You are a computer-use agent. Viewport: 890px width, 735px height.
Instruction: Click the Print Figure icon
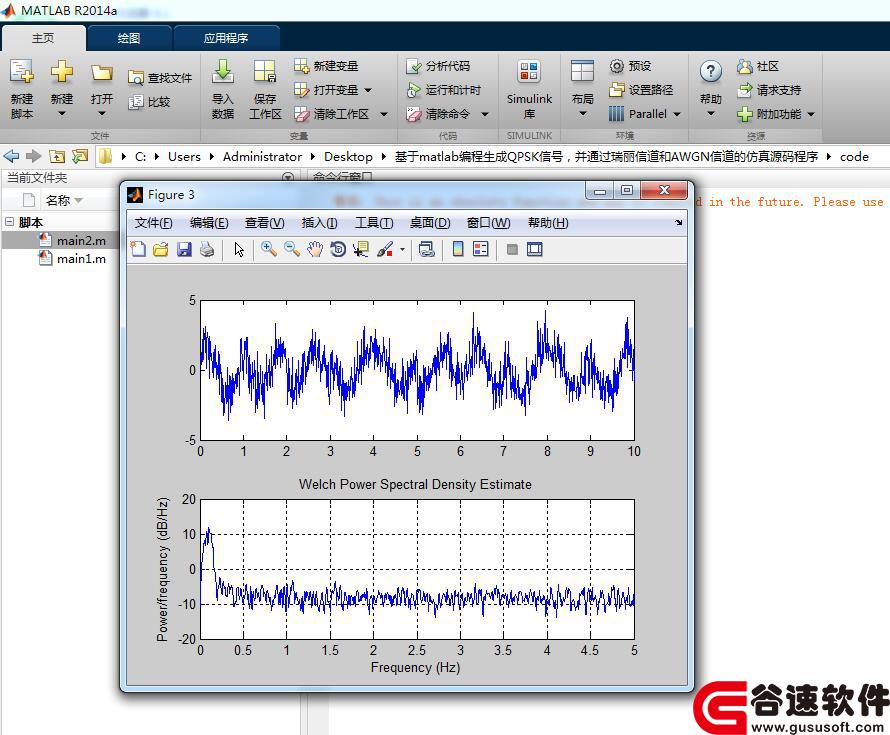tap(207, 249)
